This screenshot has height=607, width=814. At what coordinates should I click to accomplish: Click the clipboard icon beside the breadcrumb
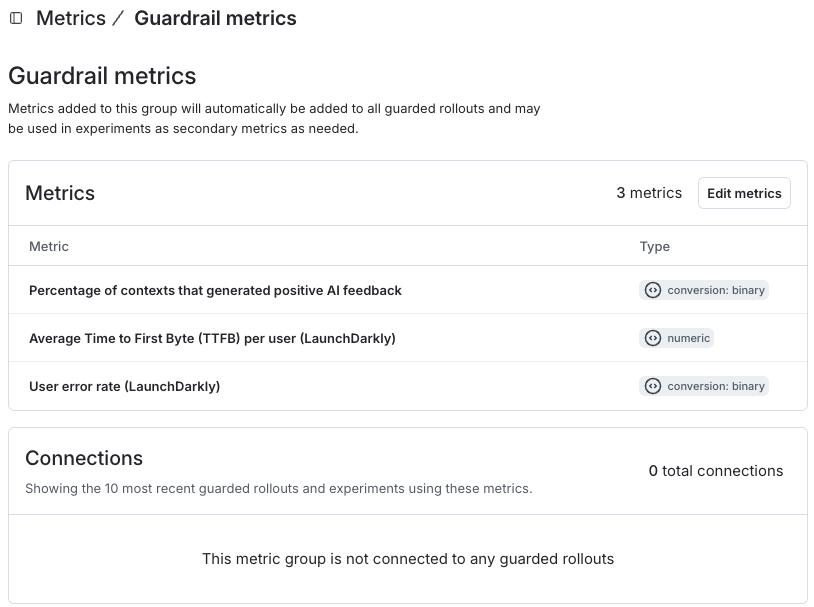pyautogui.click(x=15, y=18)
